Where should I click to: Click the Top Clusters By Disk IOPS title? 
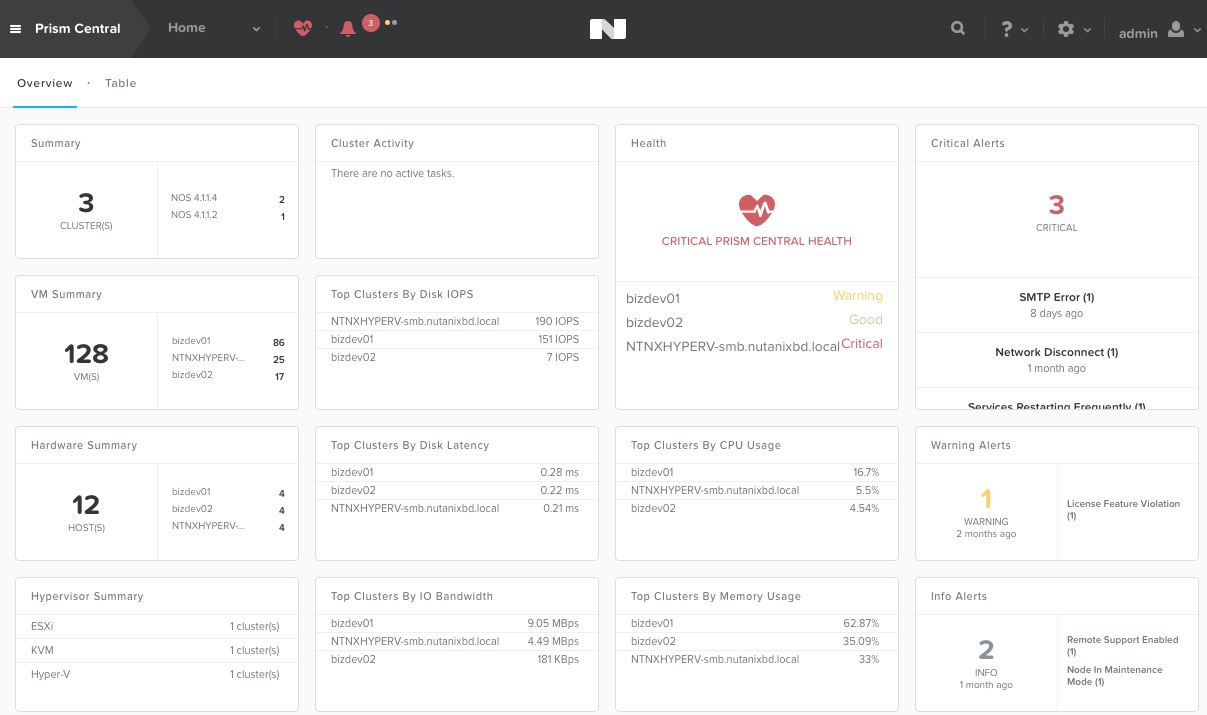tap(402, 294)
